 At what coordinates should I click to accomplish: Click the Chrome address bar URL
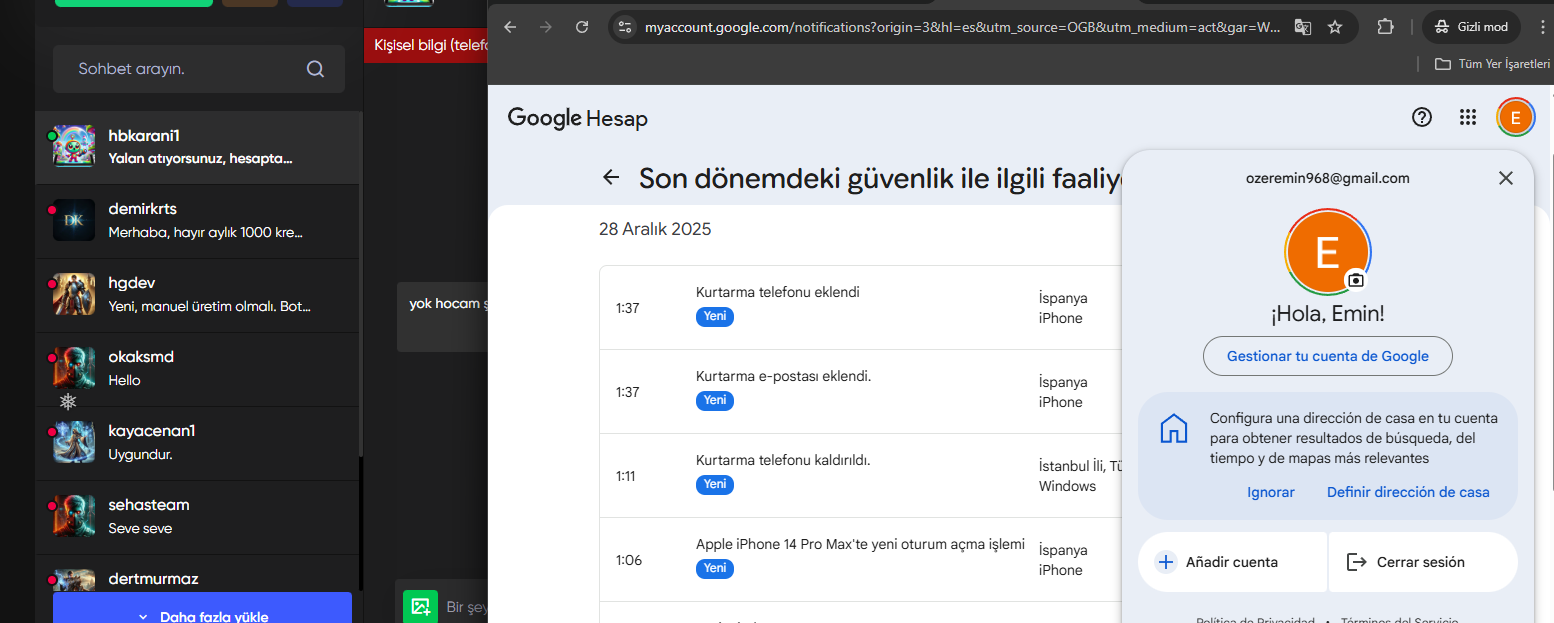click(x=962, y=27)
